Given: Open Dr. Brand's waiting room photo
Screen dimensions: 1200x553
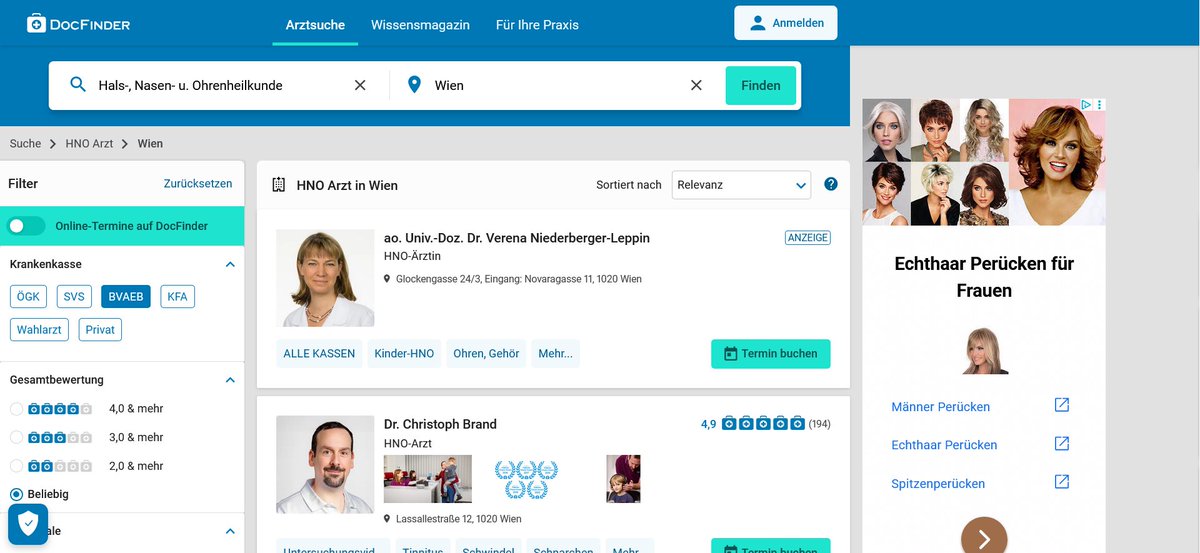Looking at the screenshot, I should tap(427, 479).
